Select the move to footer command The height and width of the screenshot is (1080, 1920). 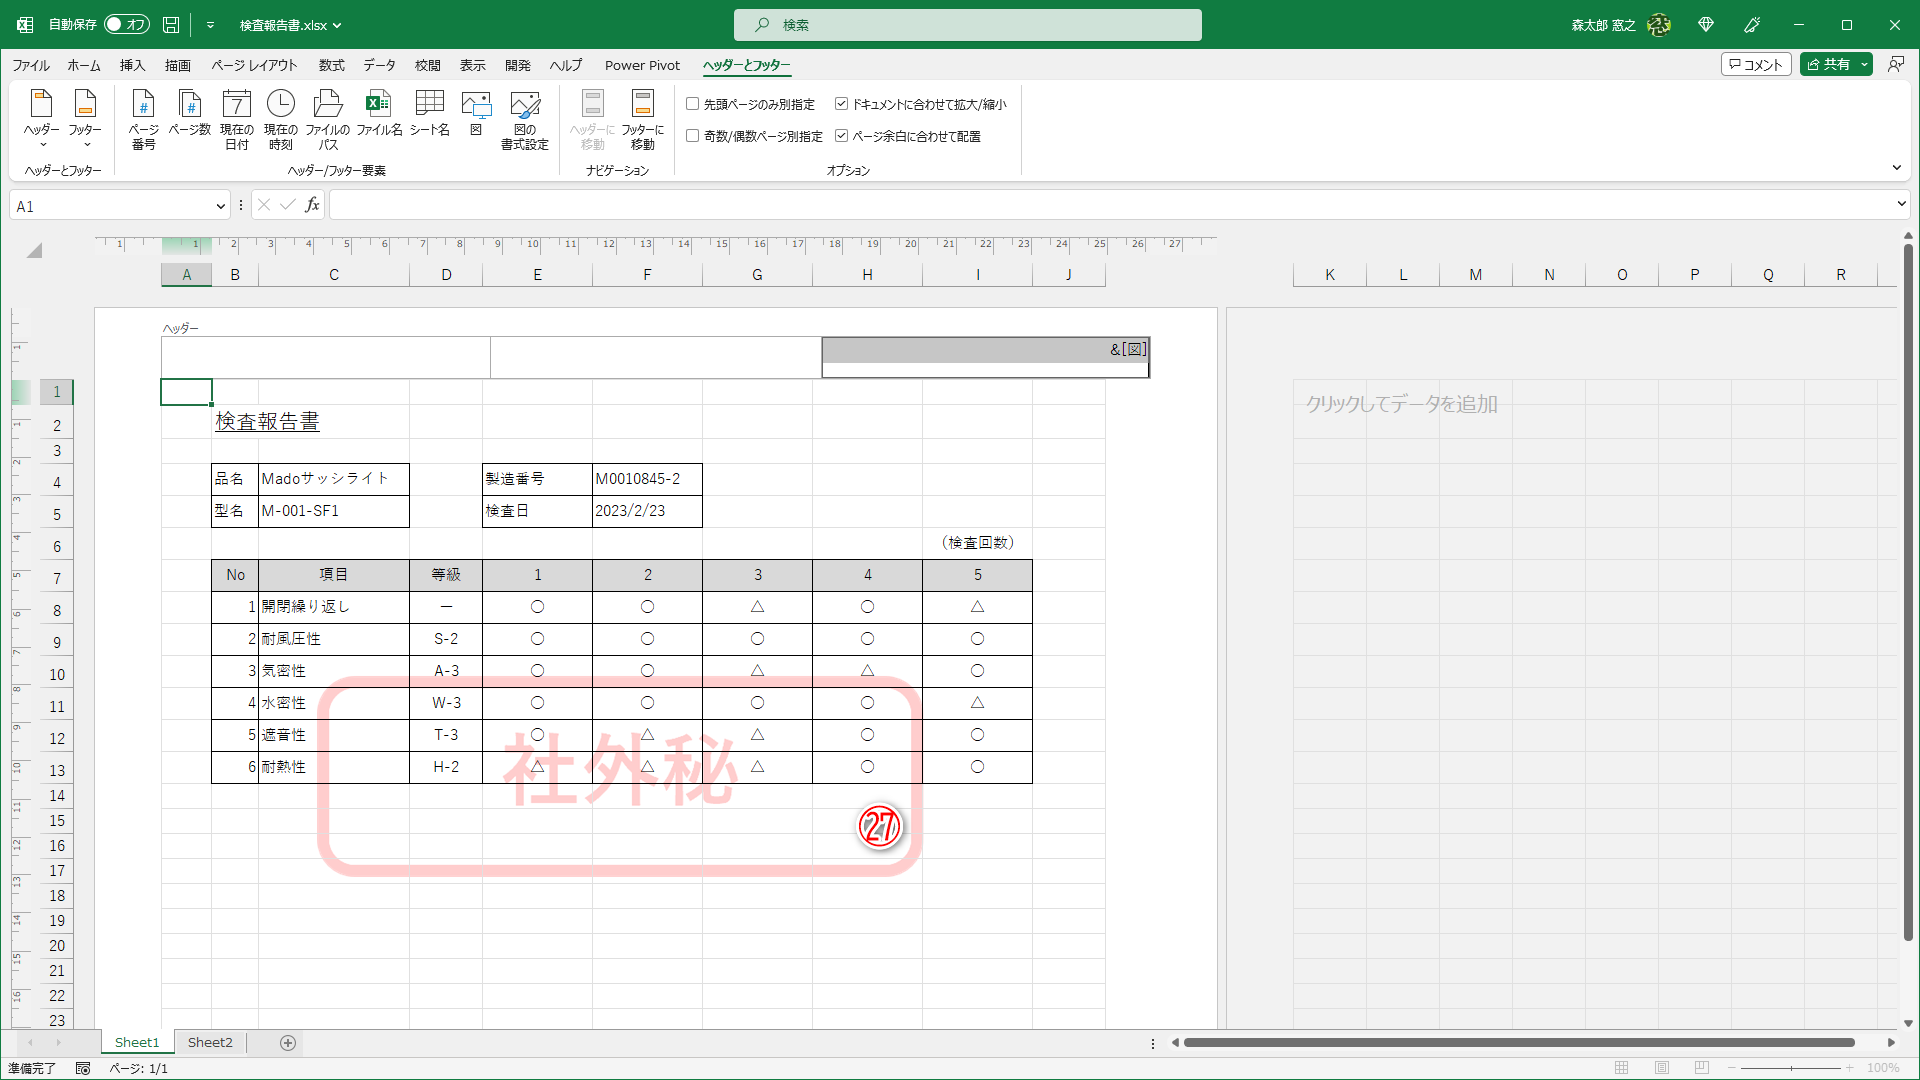(x=642, y=117)
